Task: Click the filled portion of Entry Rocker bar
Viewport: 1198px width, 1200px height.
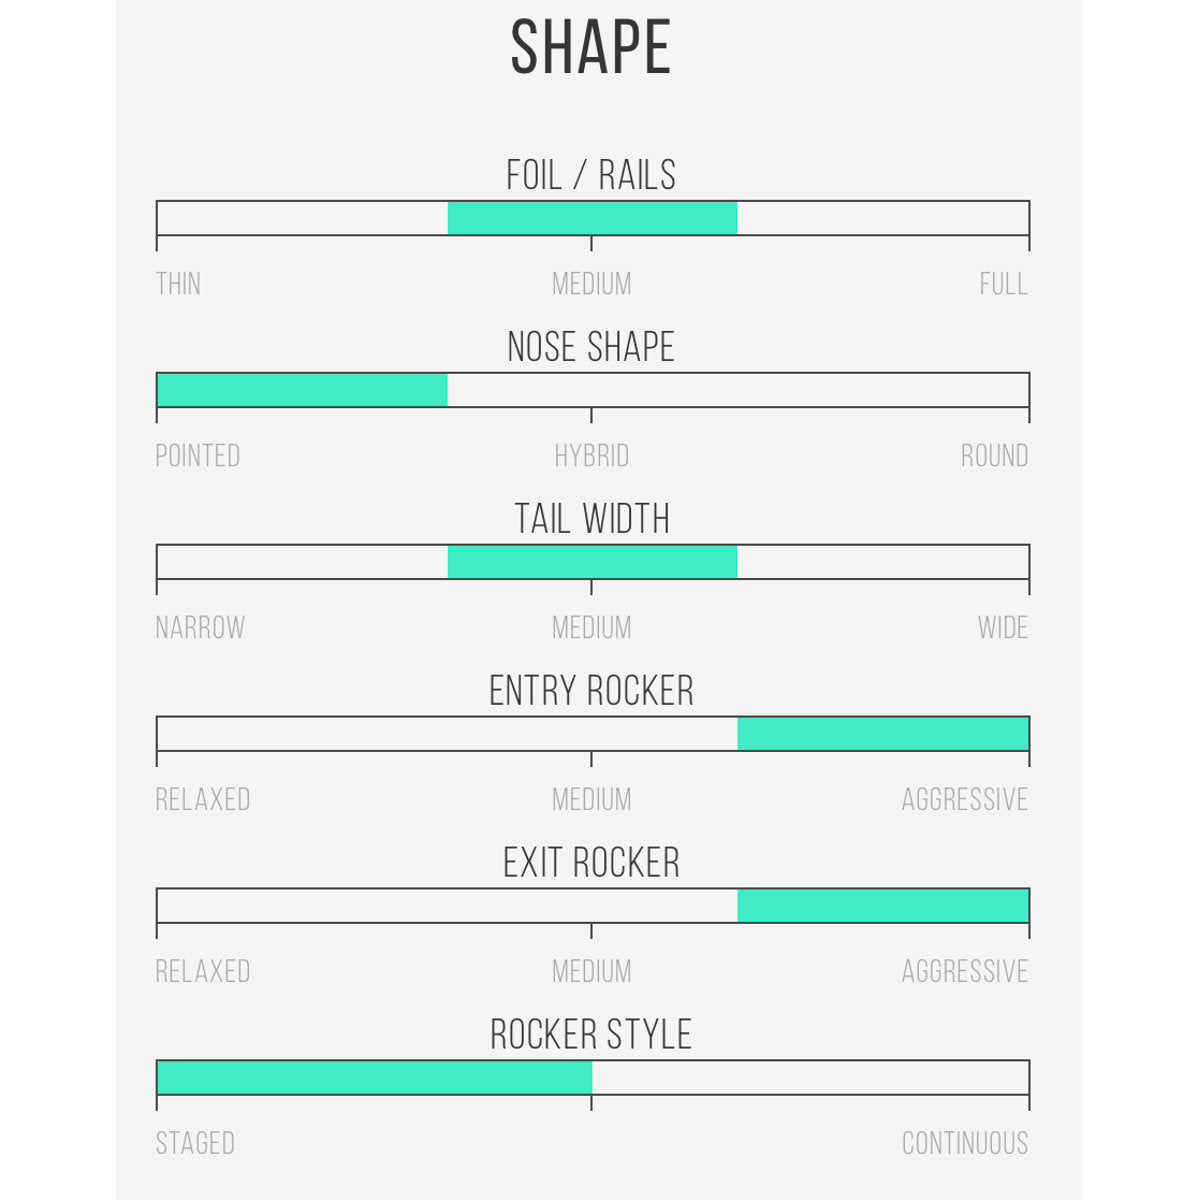Action: (x=883, y=734)
